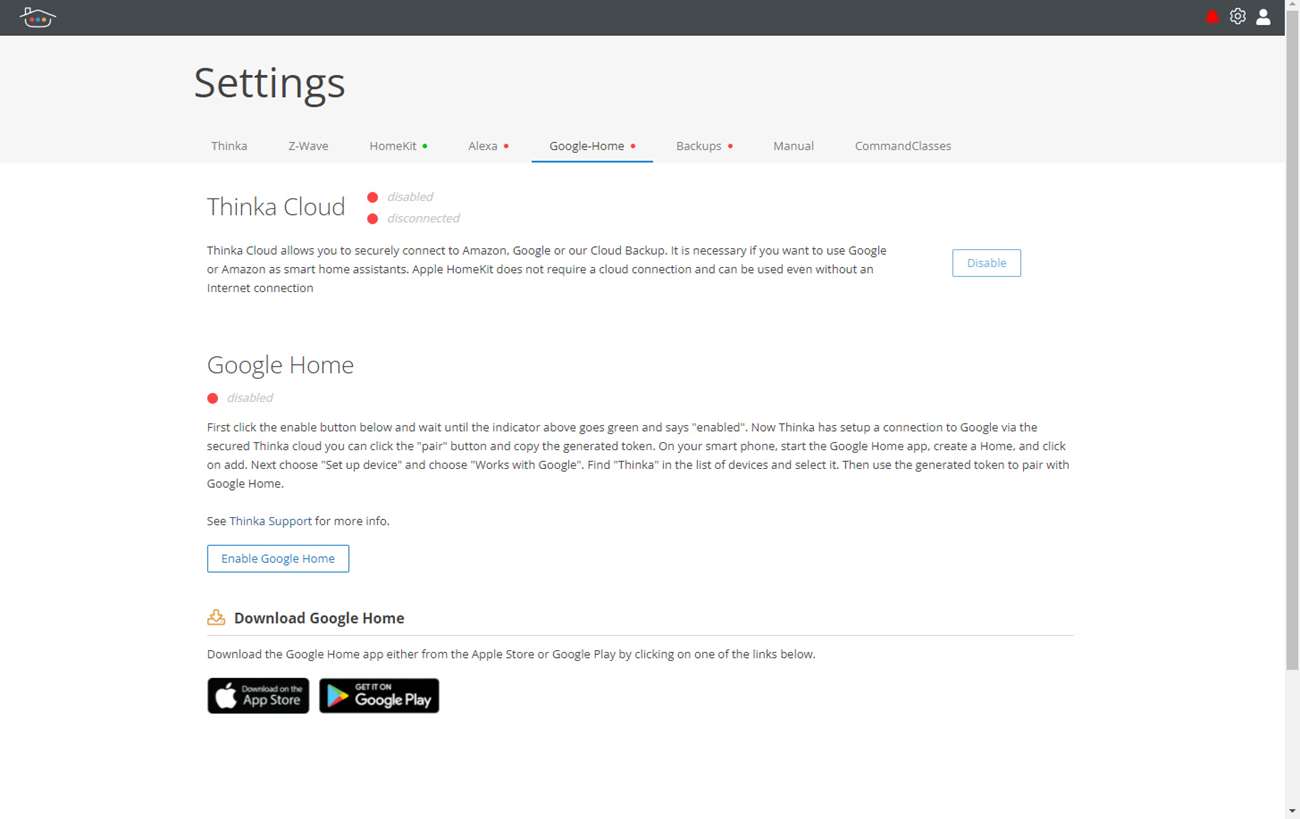Open the HomeKit settings tab
Screen dimensions: 1300x819
coord(398,146)
